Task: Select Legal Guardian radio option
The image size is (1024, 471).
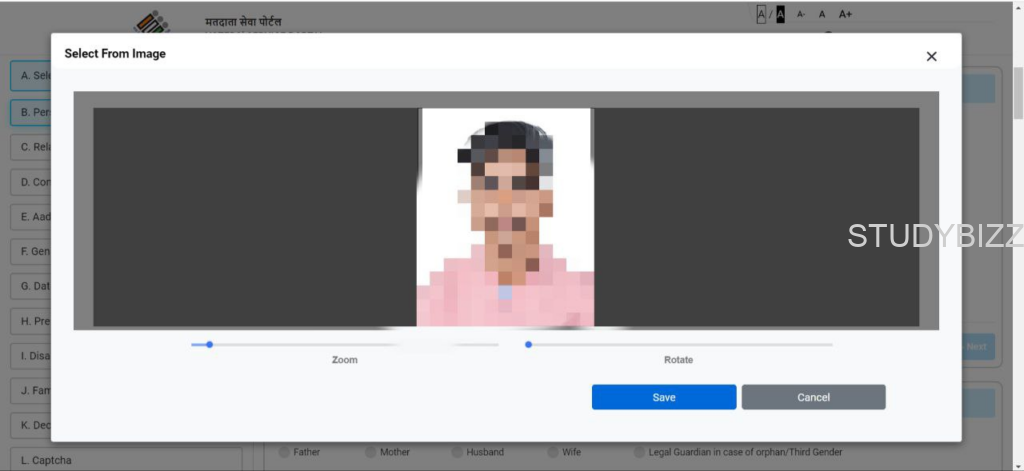Action: click(639, 452)
